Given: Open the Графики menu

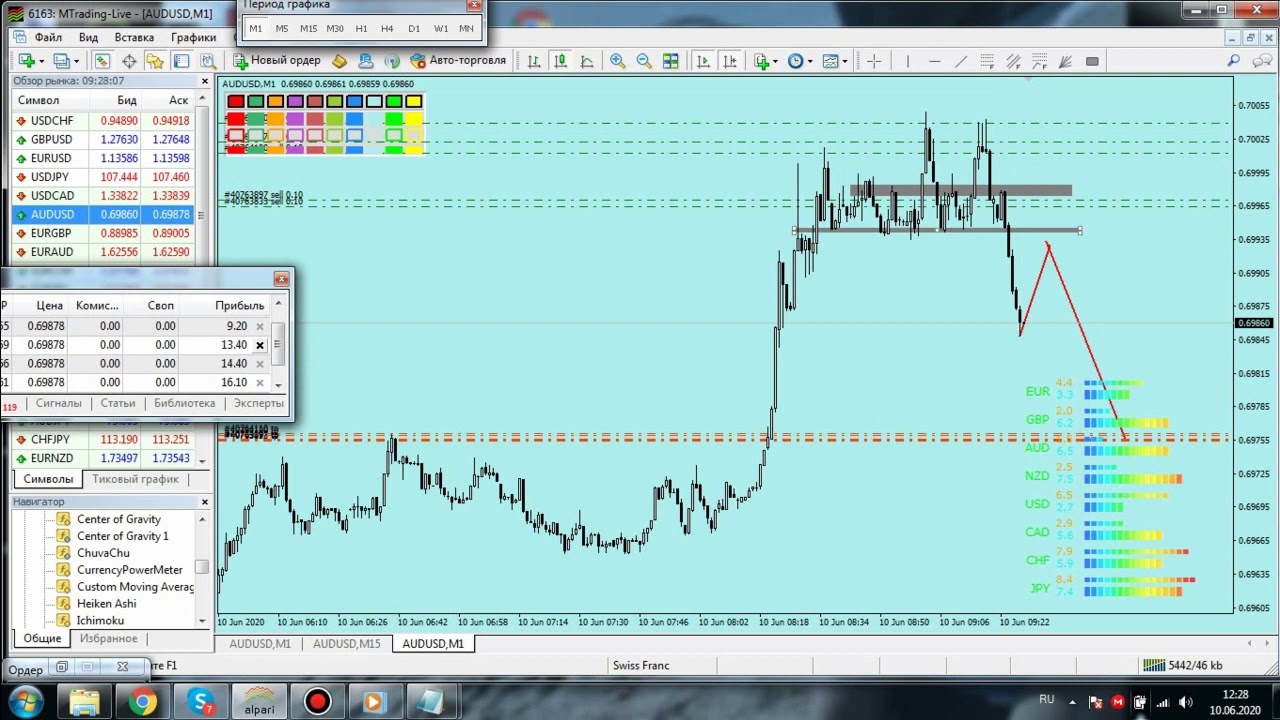Looking at the screenshot, I should [193, 37].
